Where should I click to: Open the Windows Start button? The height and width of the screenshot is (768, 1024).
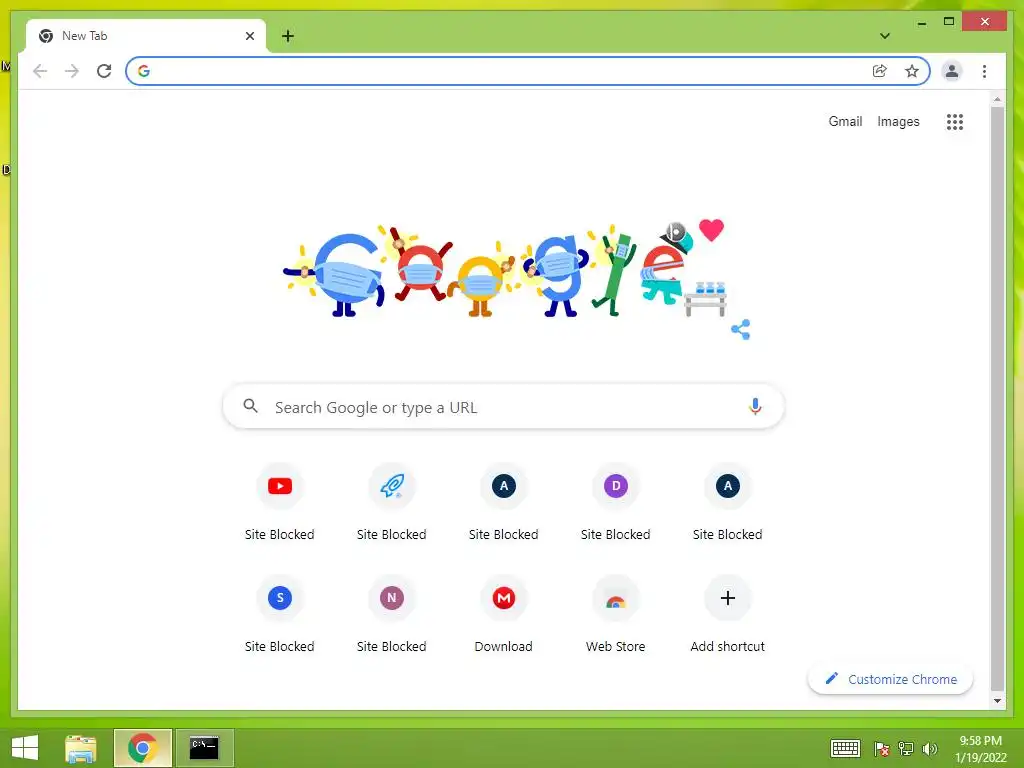click(x=25, y=748)
